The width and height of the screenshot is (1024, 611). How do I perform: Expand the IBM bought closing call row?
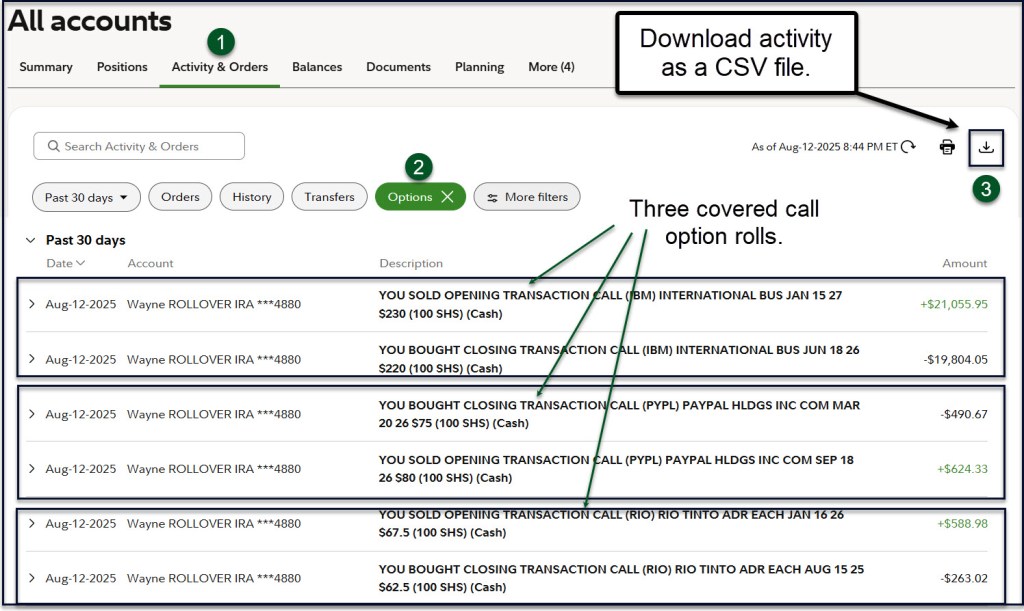[x=32, y=359]
